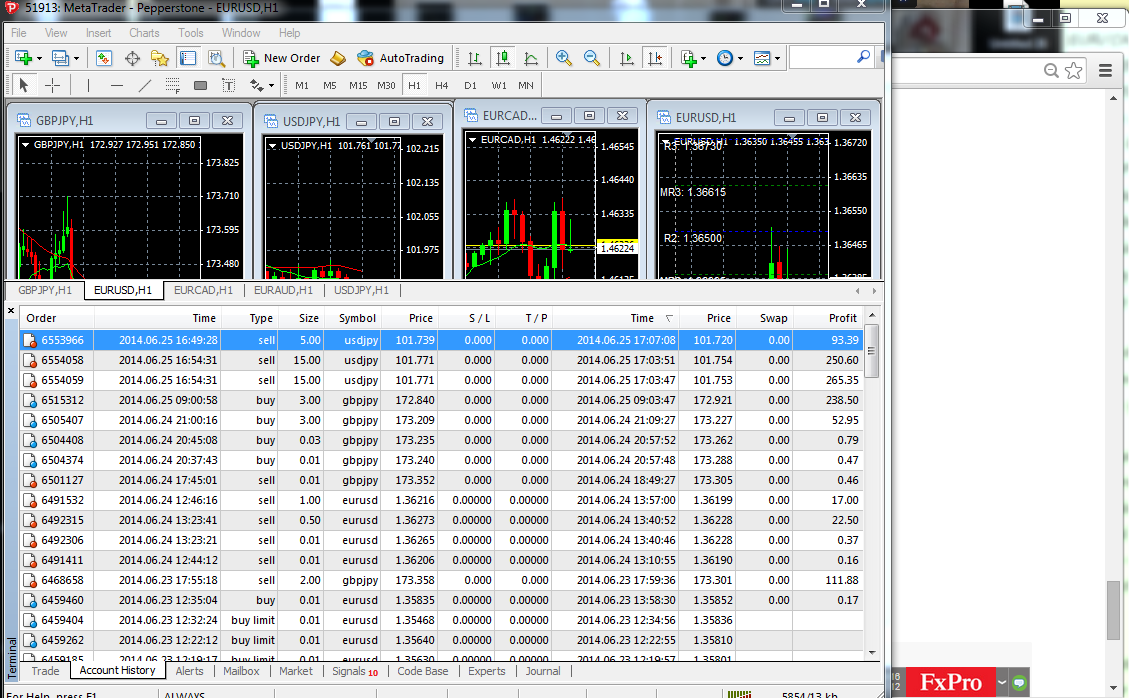The width and height of the screenshot is (1129, 698).
Task: Expand the EURCAD,H1 chart title dropdown triangle
Action: click(472, 140)
